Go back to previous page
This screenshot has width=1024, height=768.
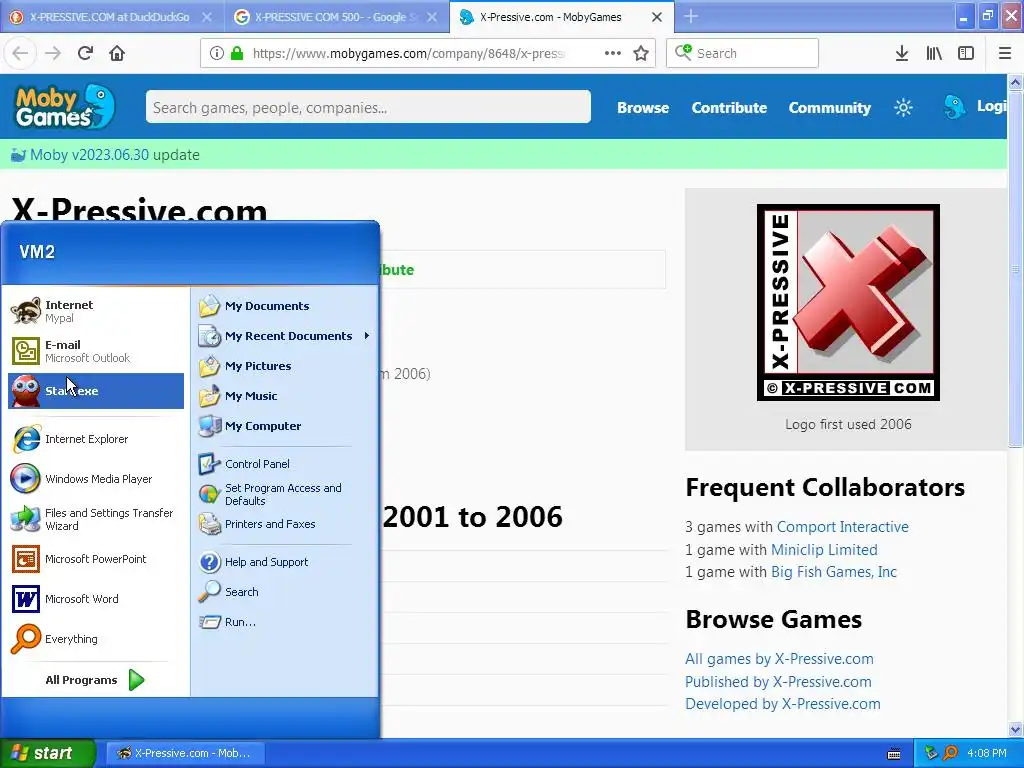click(x=20, y=53)
